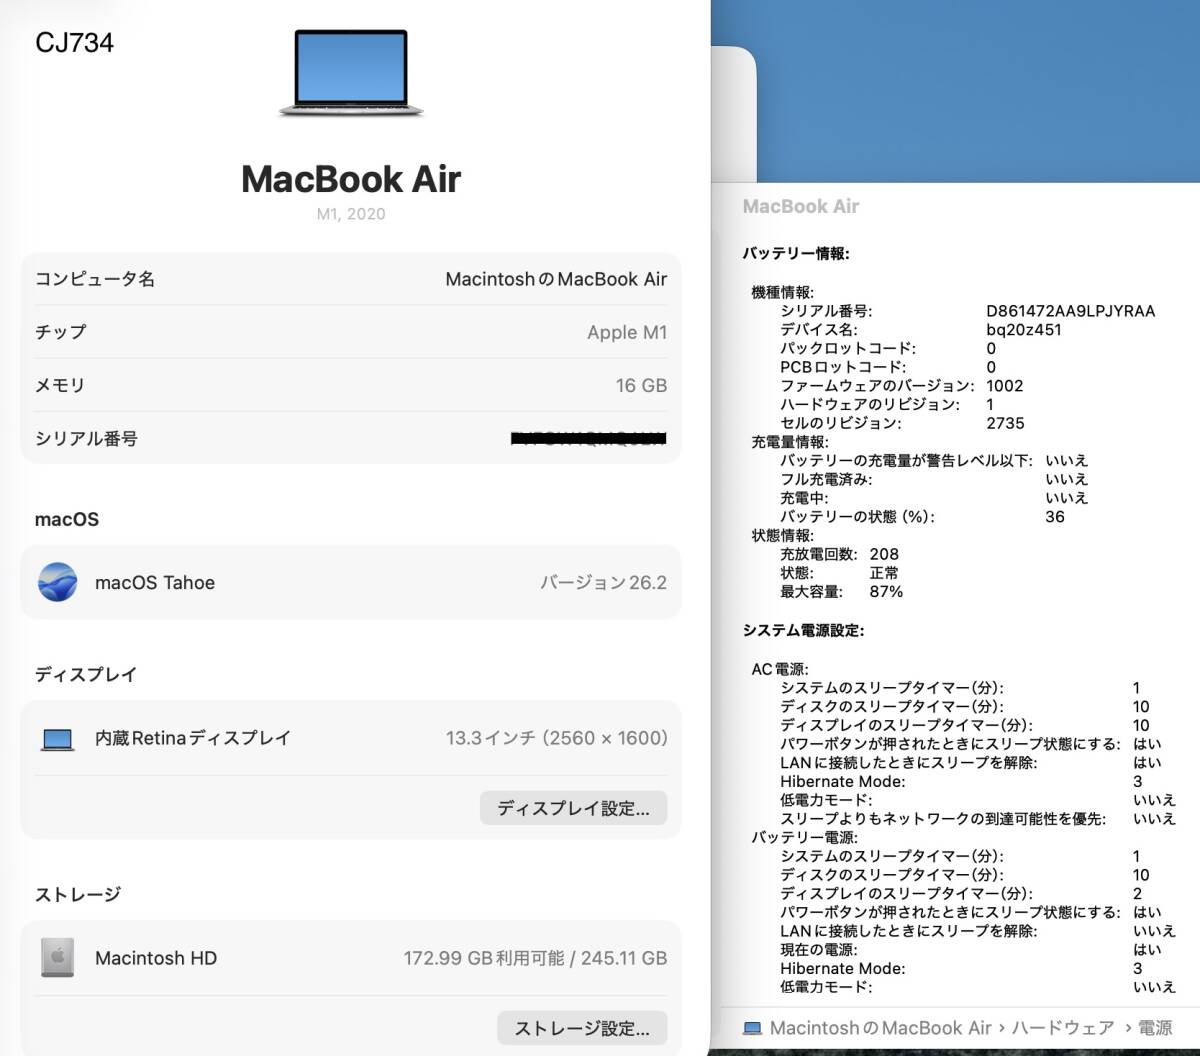The image size is (1200, 1056).
Task: Click the バッテリーの状態 (%) value 36
Action: coord(1055,517)
